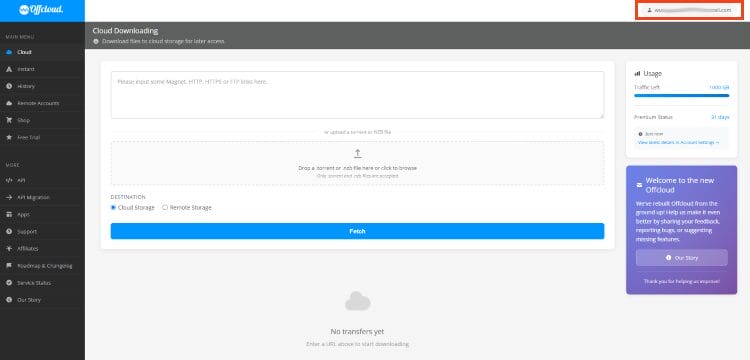Click the Our Story sidebar icon
This screenshot has width=750, height=360.
9,300
